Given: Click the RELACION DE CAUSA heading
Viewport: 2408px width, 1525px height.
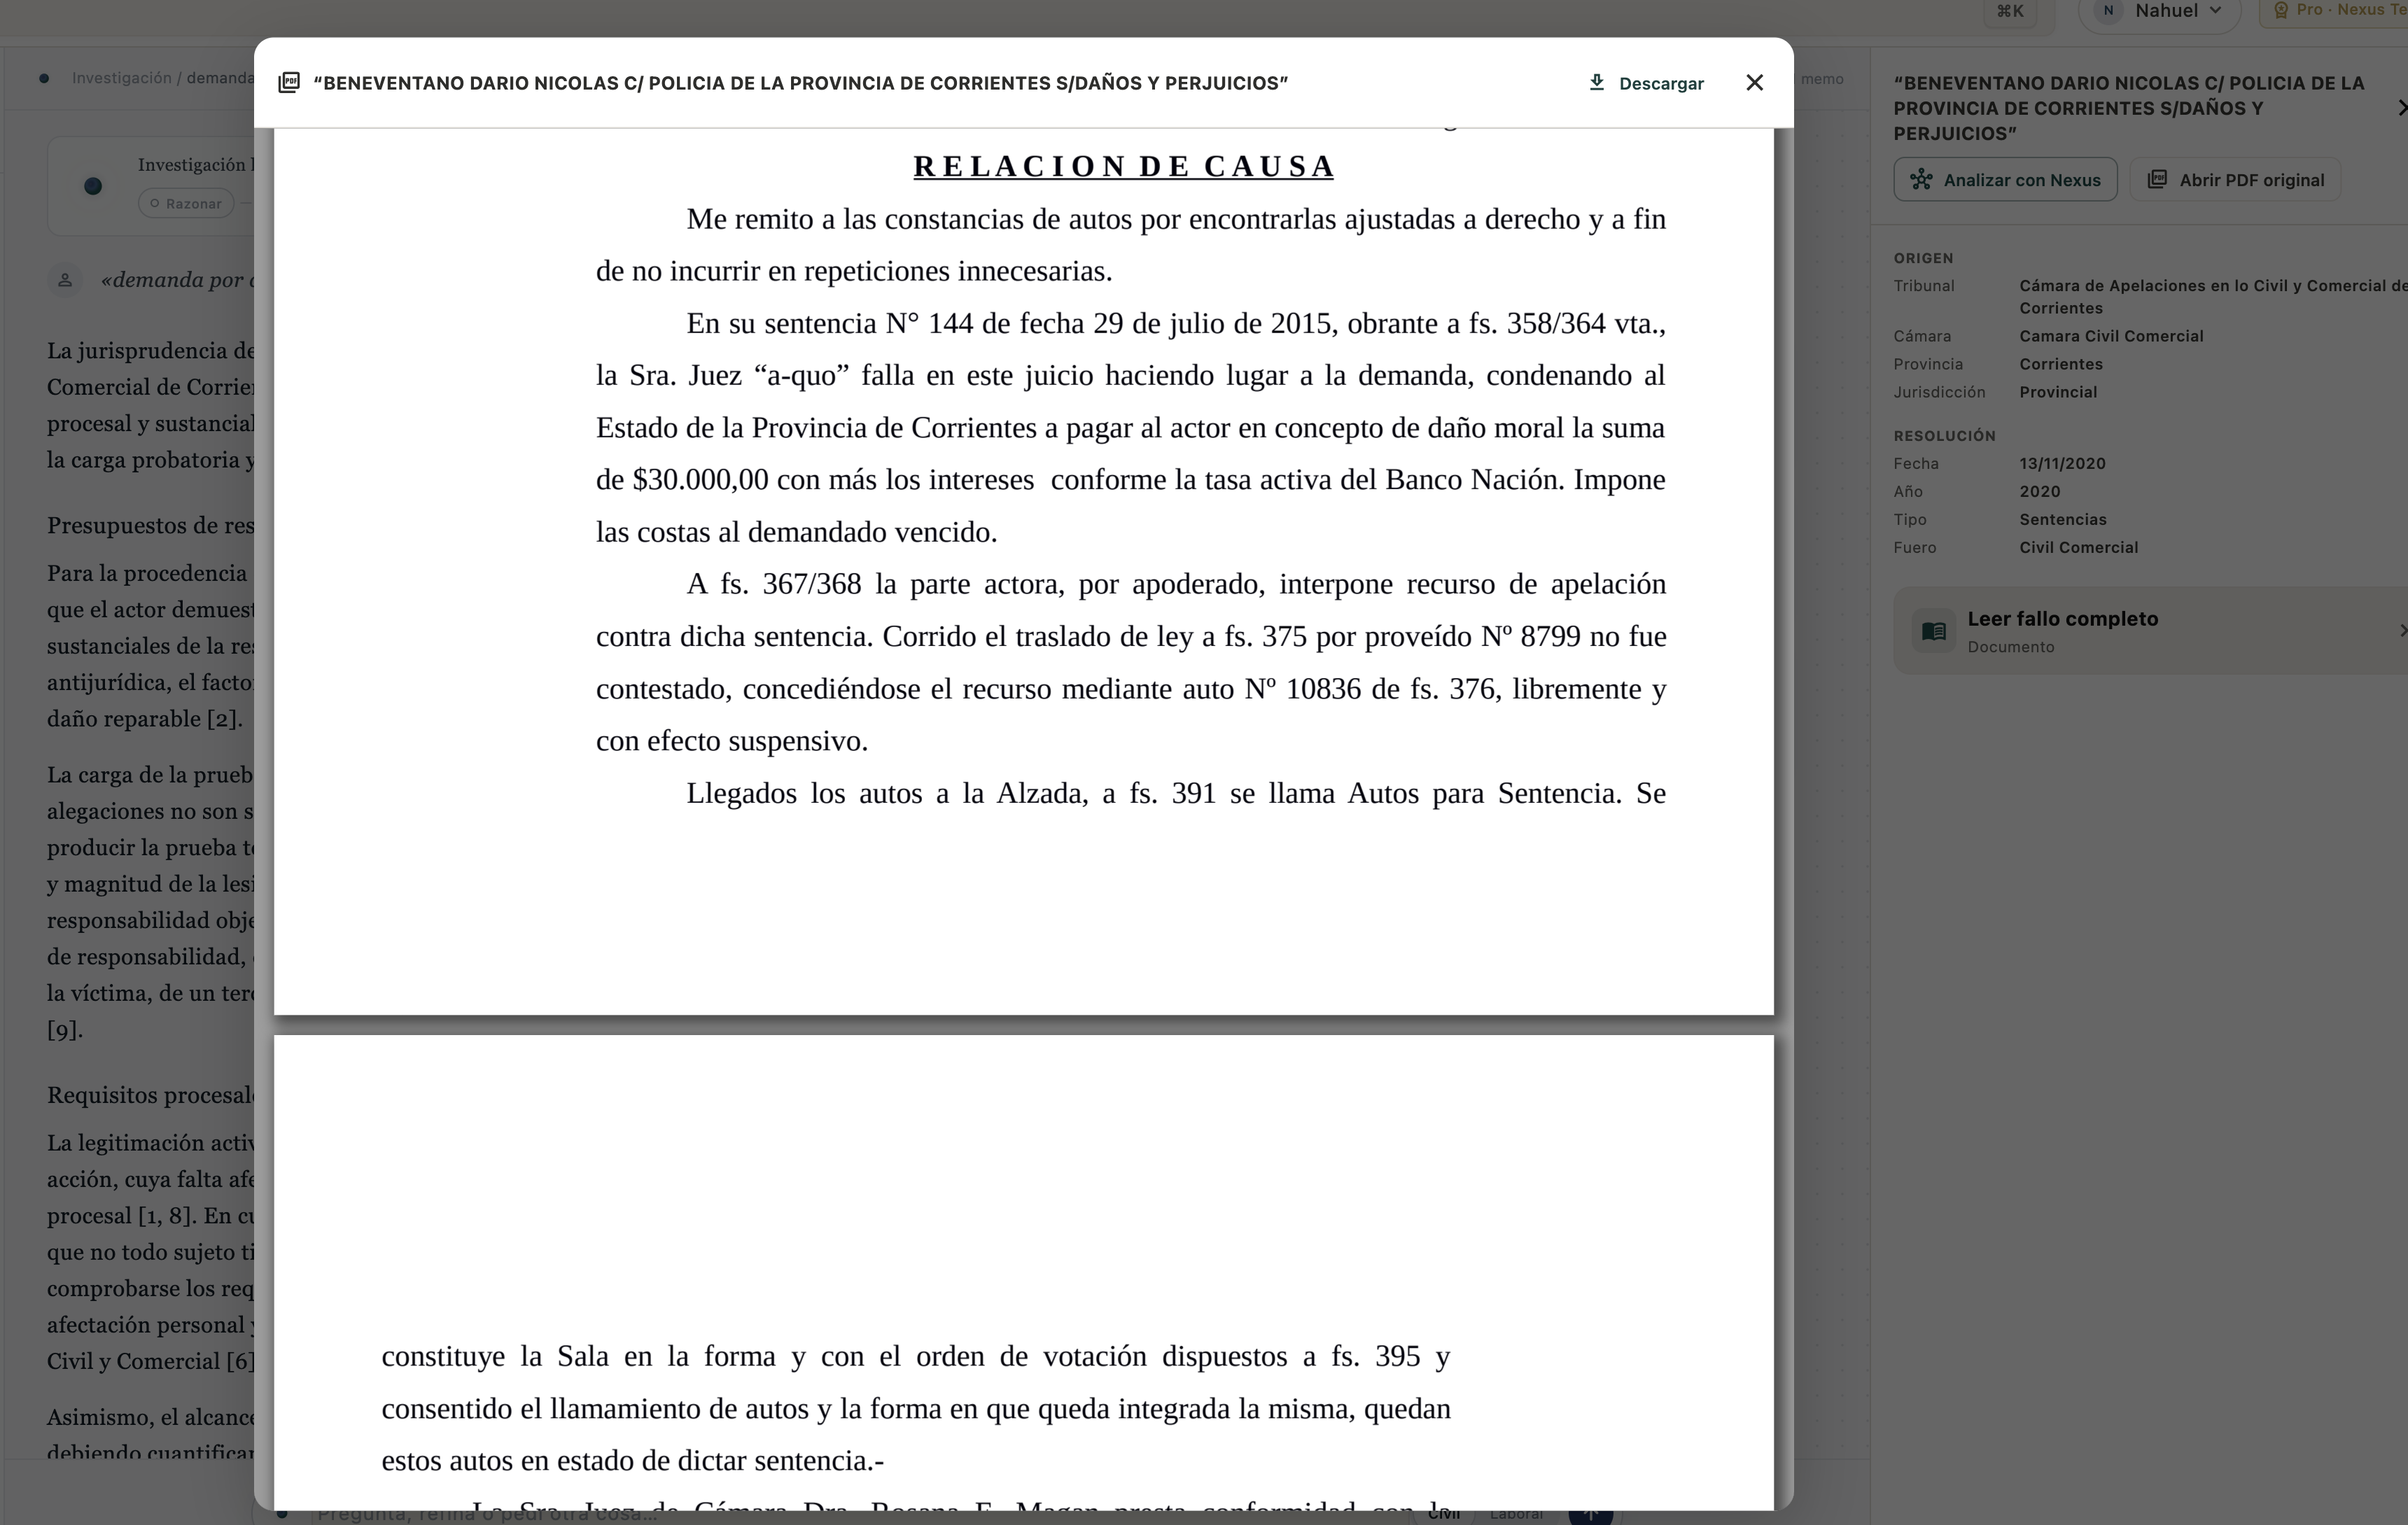Looking at the screenshot, I should pos(1123,166).
